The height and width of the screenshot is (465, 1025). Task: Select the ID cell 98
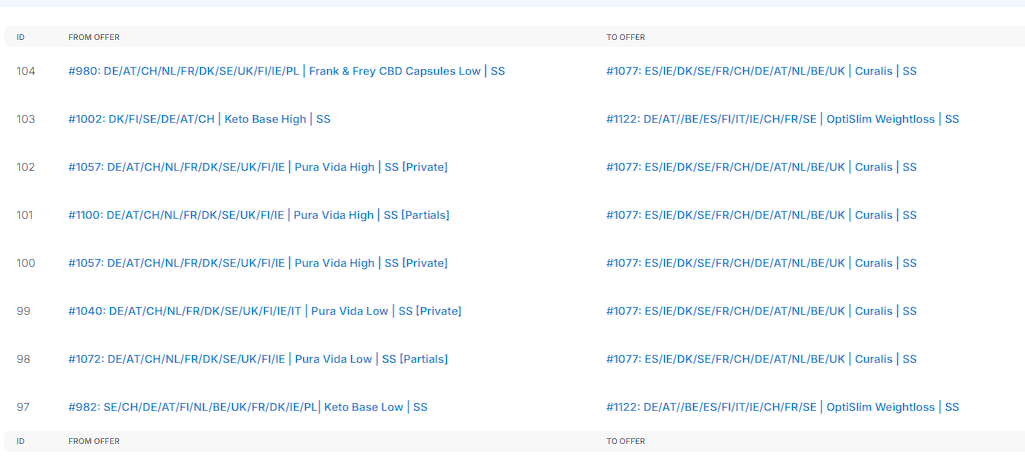pos(24,359)
